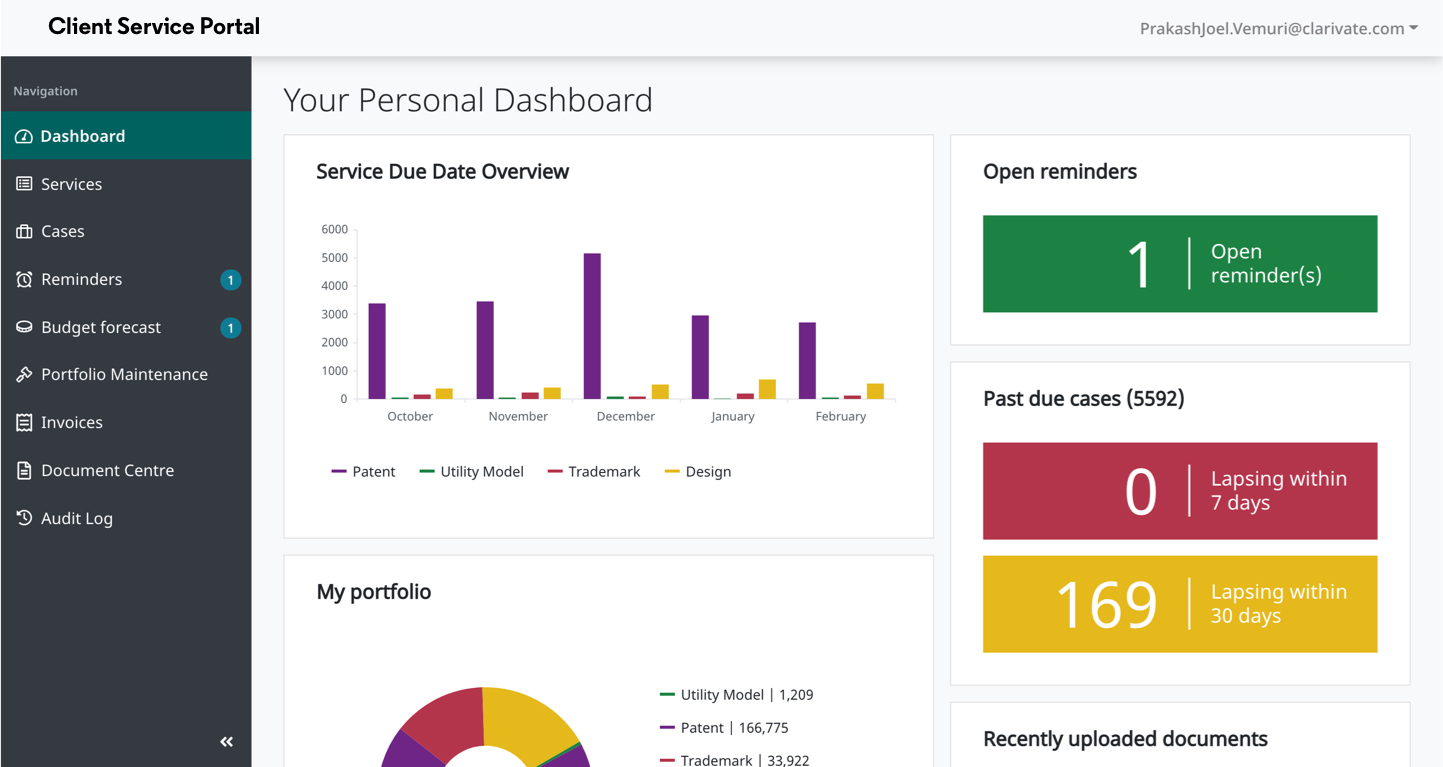Collapse the navigation sidebar
This screenshot has width=1443, height=767.
point(227,741)
